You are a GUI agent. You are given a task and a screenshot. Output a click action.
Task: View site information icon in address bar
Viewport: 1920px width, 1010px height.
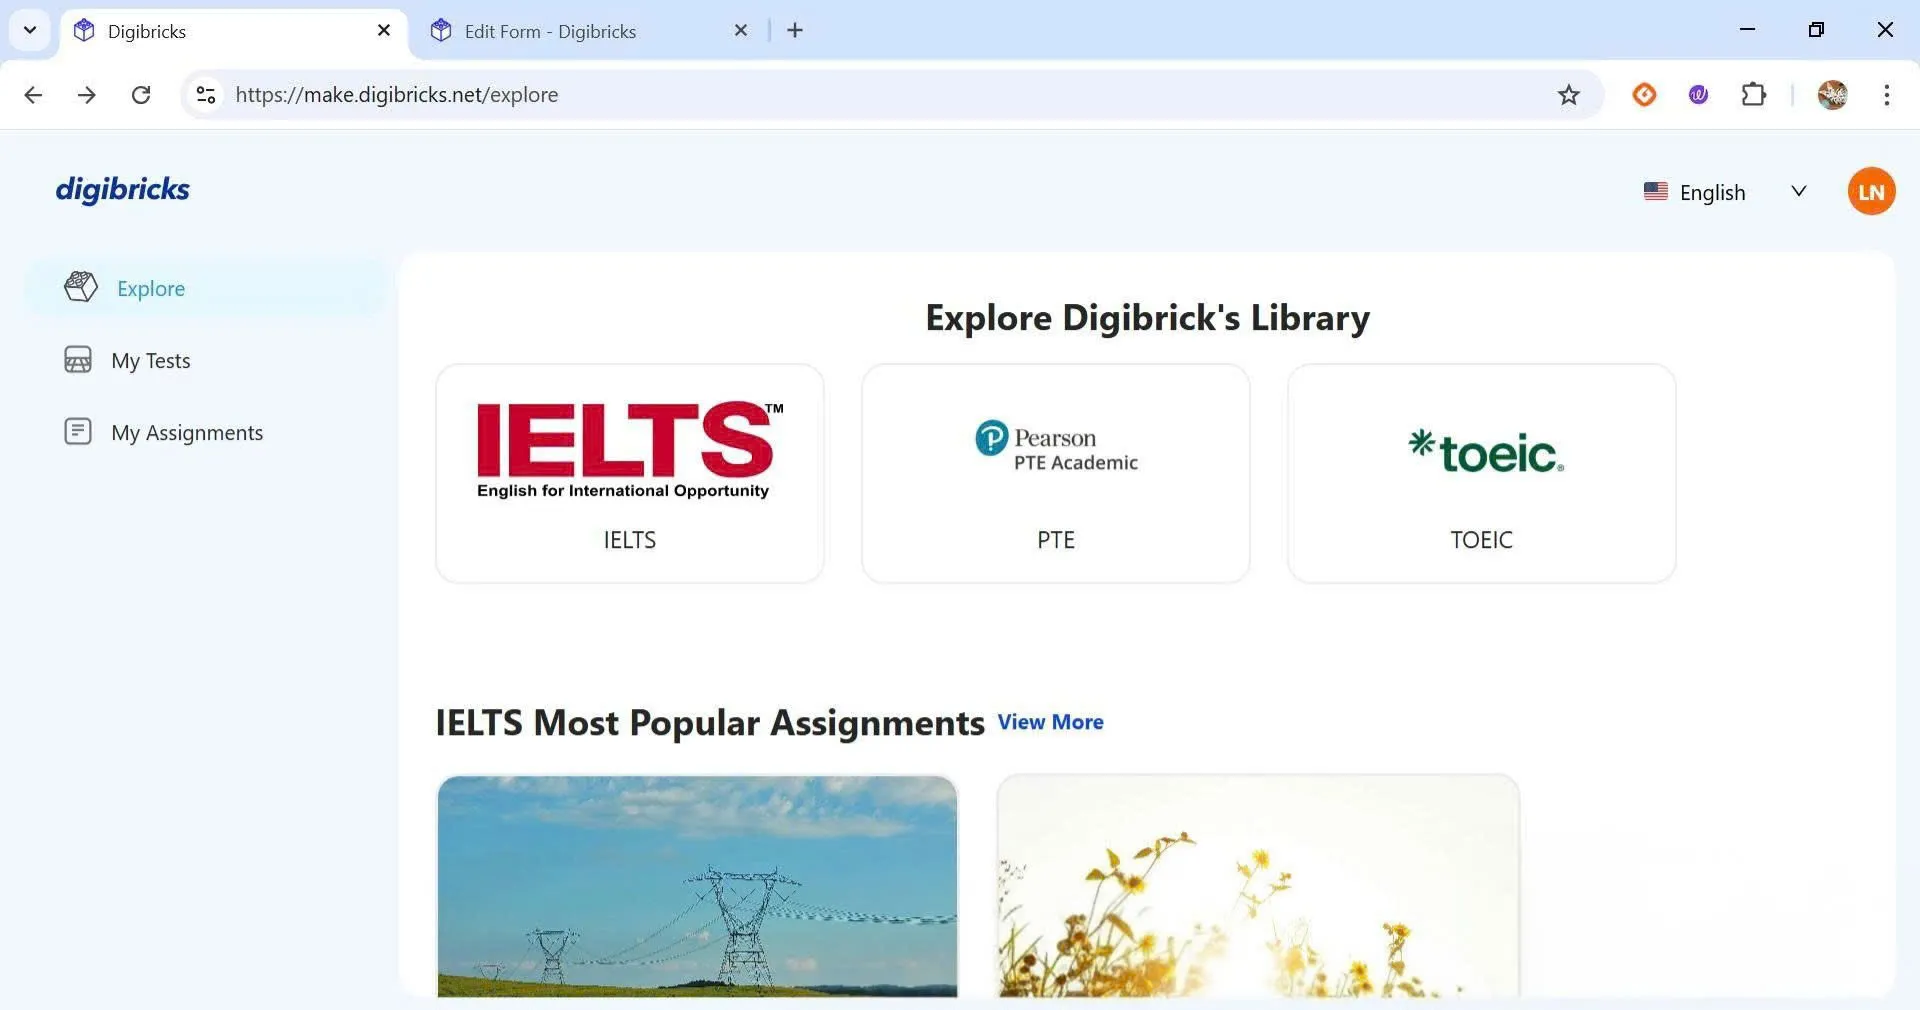tap(206, 95)
